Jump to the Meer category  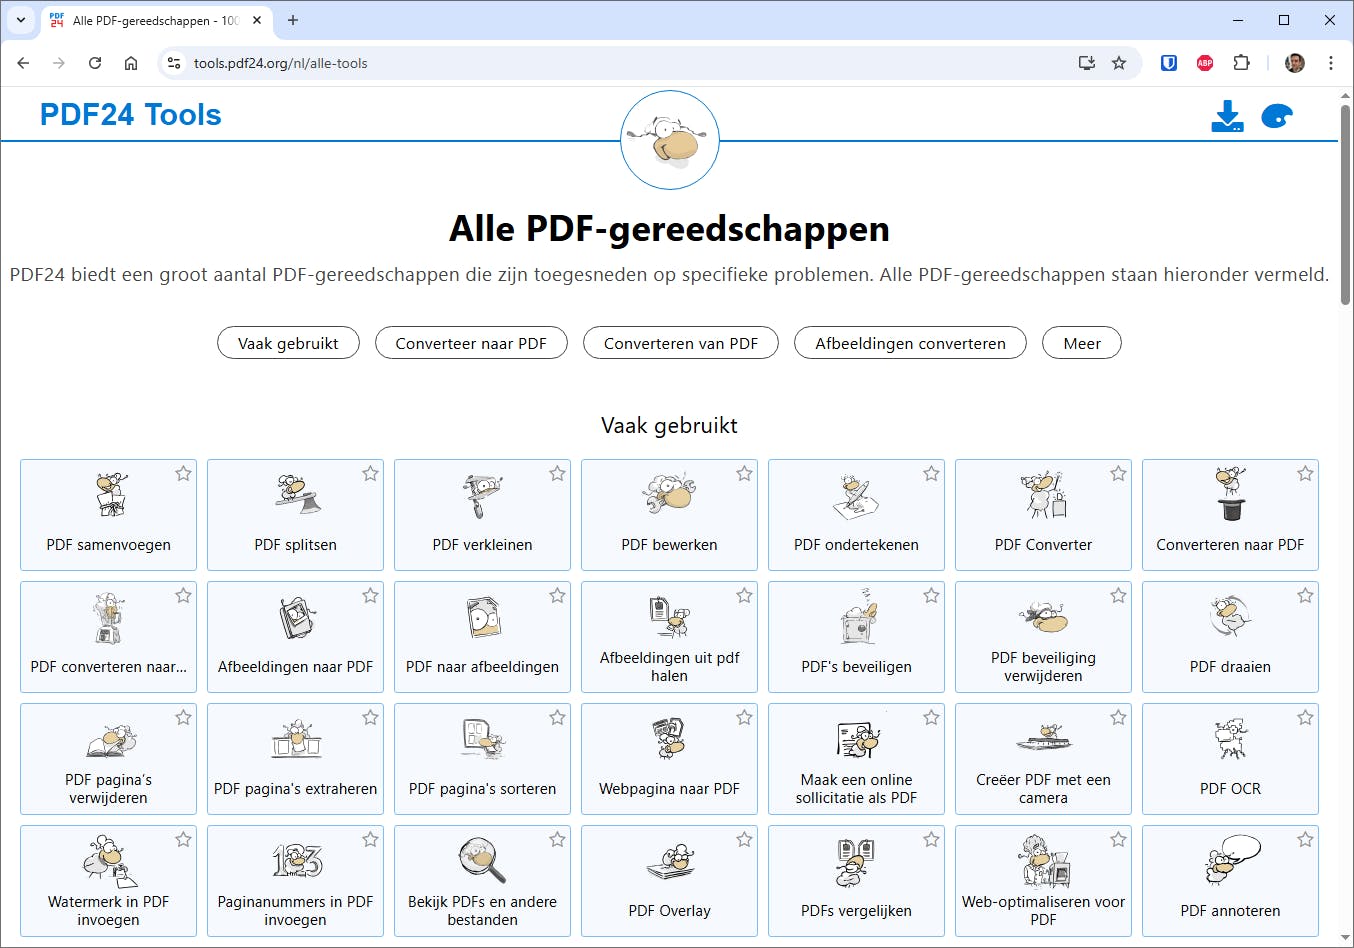1082,343
